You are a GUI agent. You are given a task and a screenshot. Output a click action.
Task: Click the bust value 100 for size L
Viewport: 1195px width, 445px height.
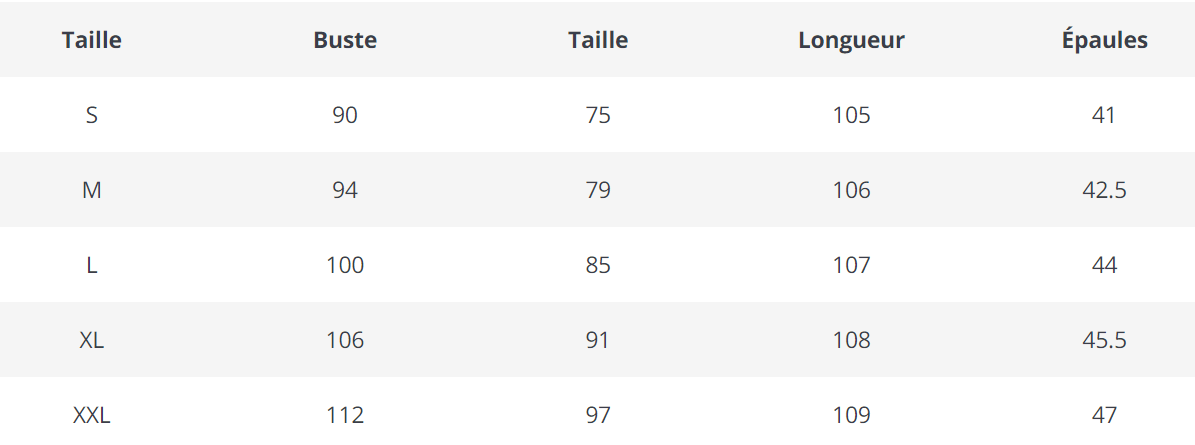tap(345, 265)
